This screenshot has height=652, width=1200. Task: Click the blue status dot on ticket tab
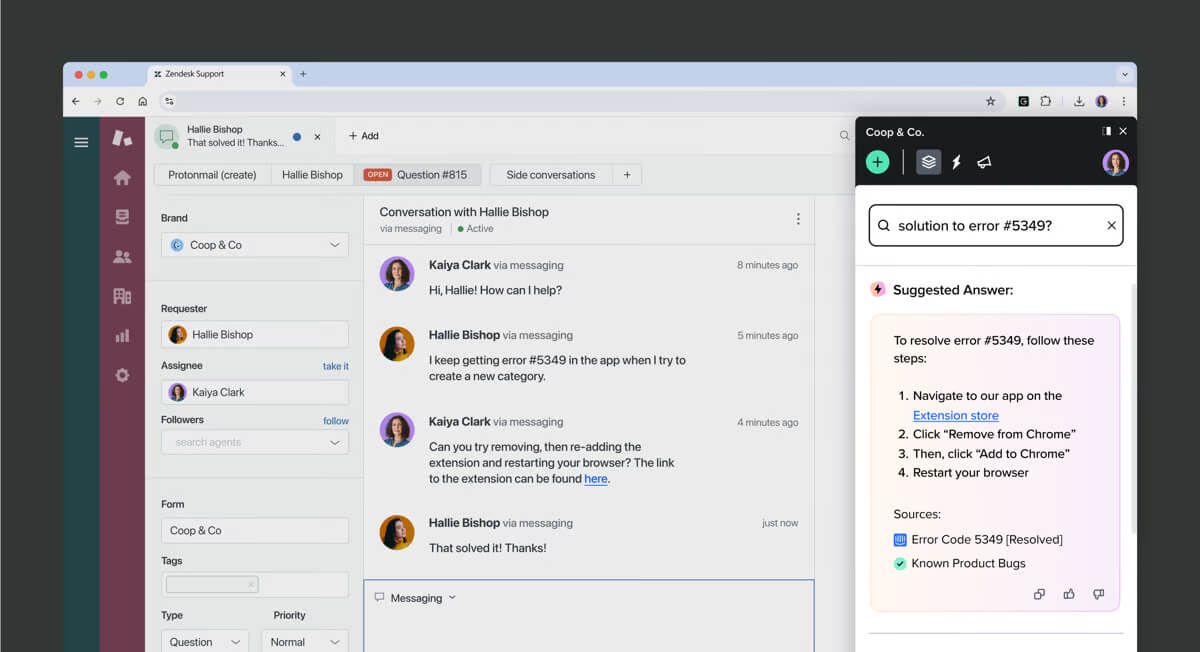click(297, 137)
